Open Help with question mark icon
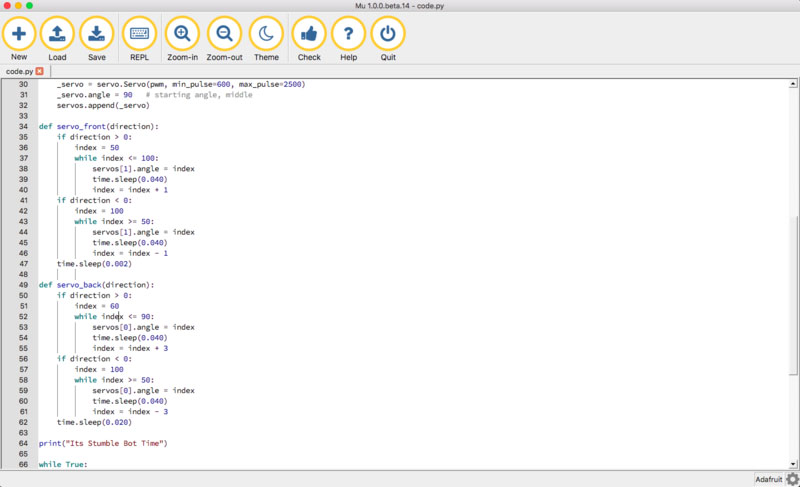This screenshot has height=487, width=800. pyautogui.click(x=348, y=34)
